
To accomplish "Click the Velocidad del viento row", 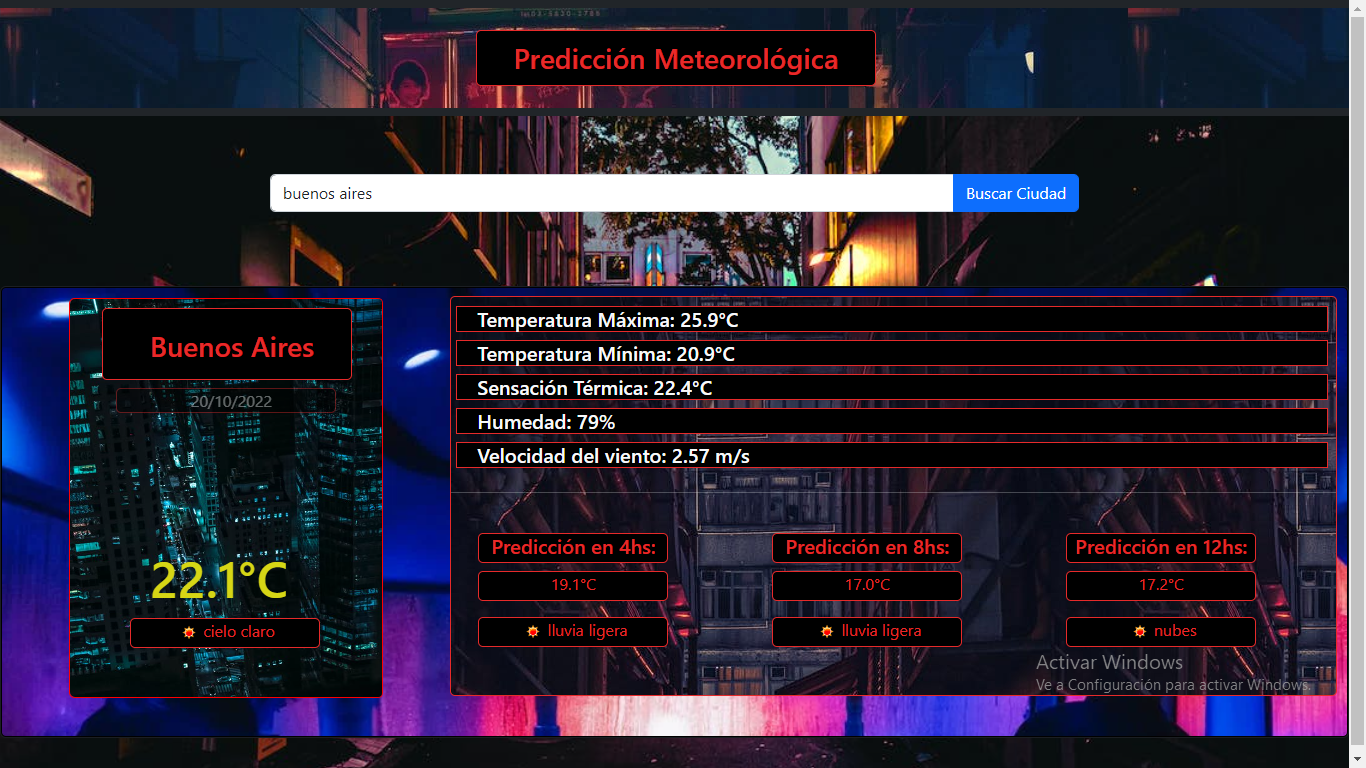I will [892, 455].
